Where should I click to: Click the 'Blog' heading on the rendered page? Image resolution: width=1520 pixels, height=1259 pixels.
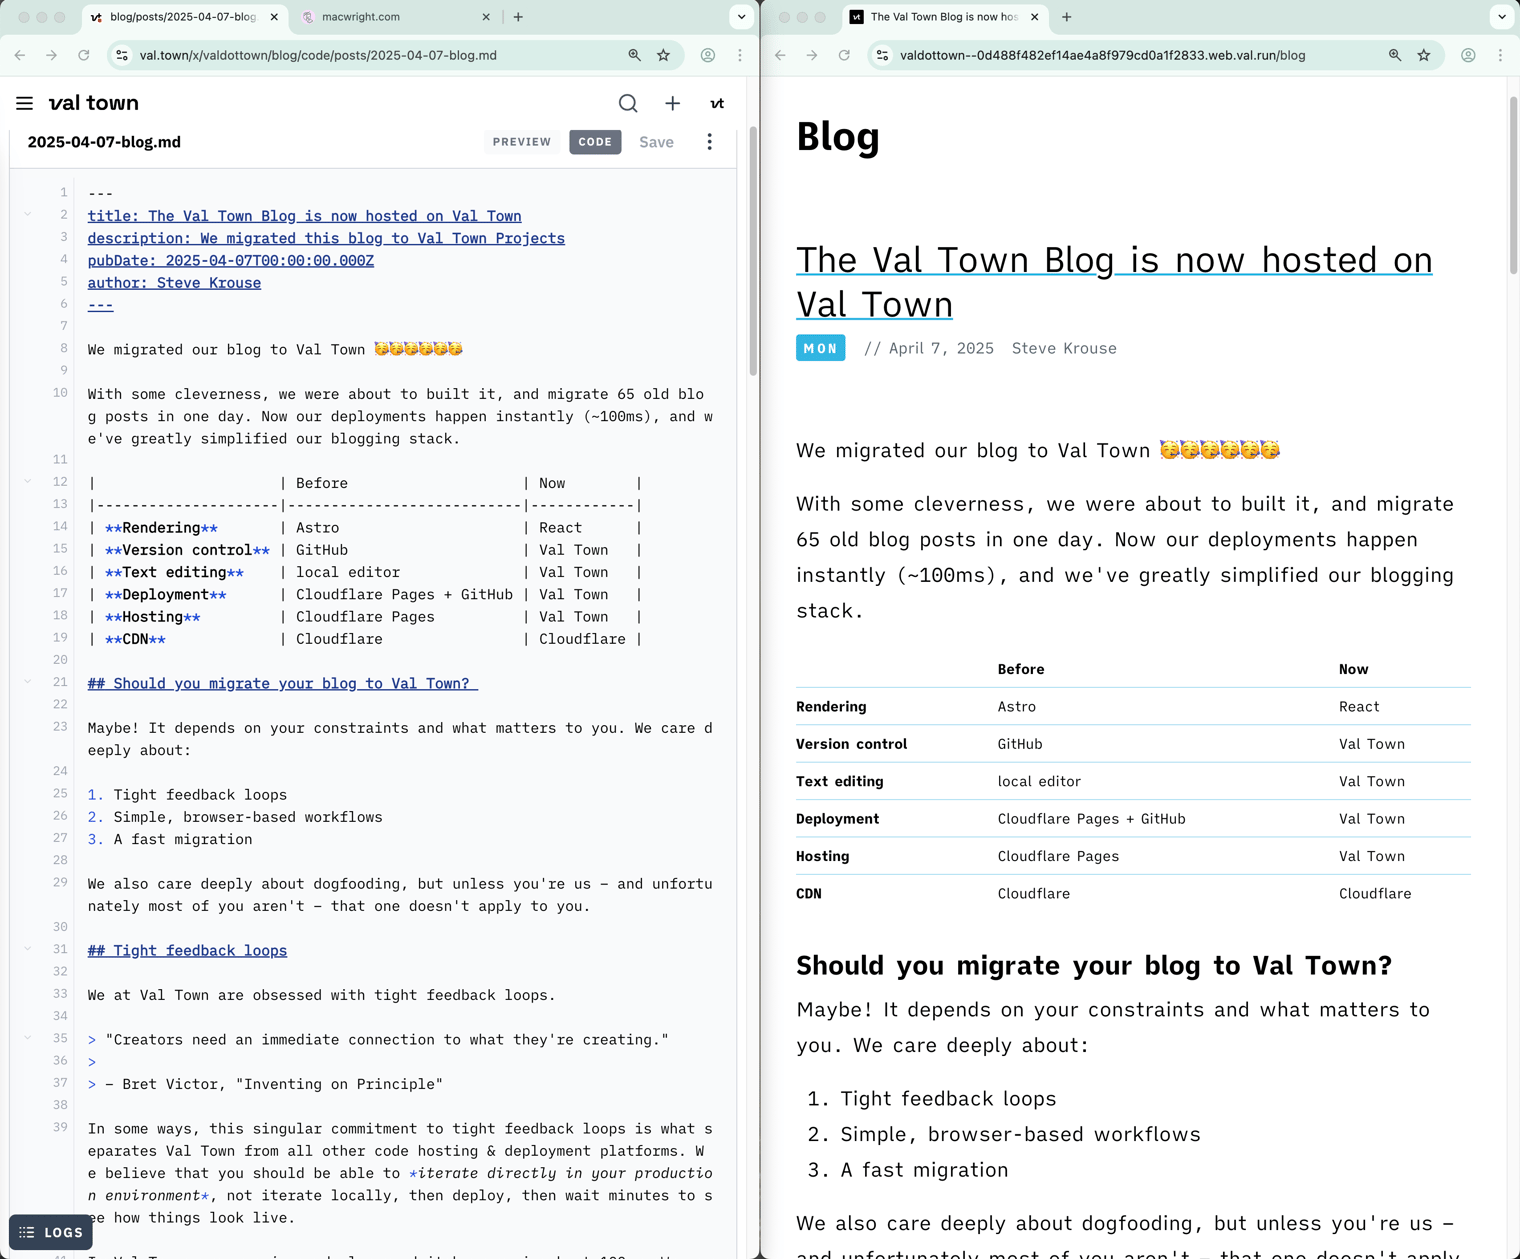(838, 137)
